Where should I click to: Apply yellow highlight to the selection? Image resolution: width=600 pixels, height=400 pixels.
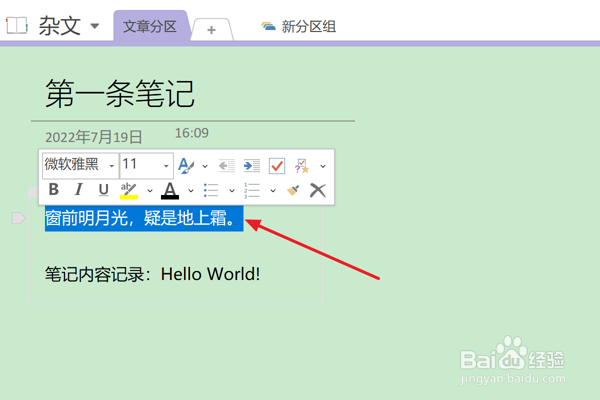click(x=129, y=190)
